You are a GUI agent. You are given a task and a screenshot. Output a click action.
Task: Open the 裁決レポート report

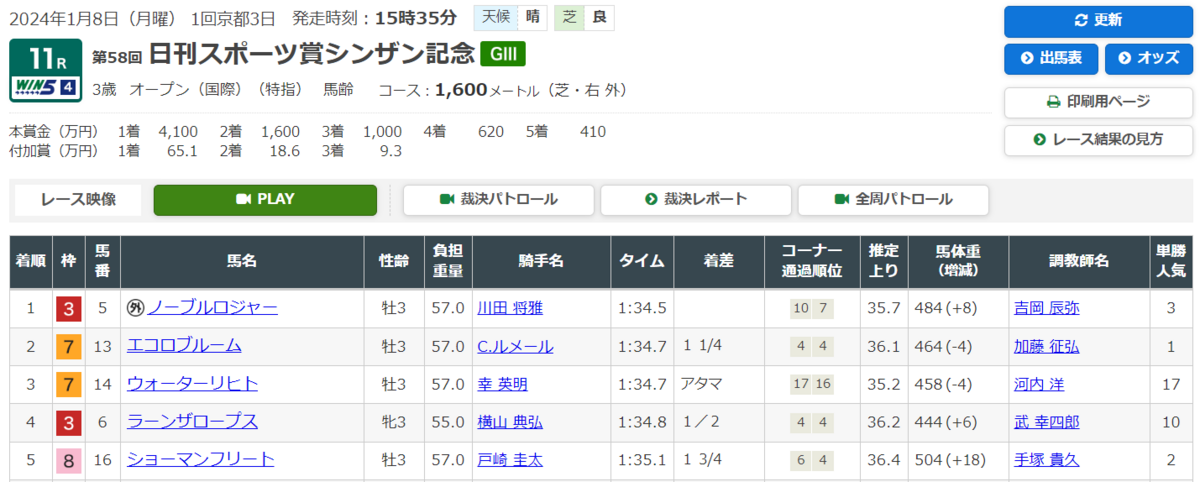(x=696, y=200)
